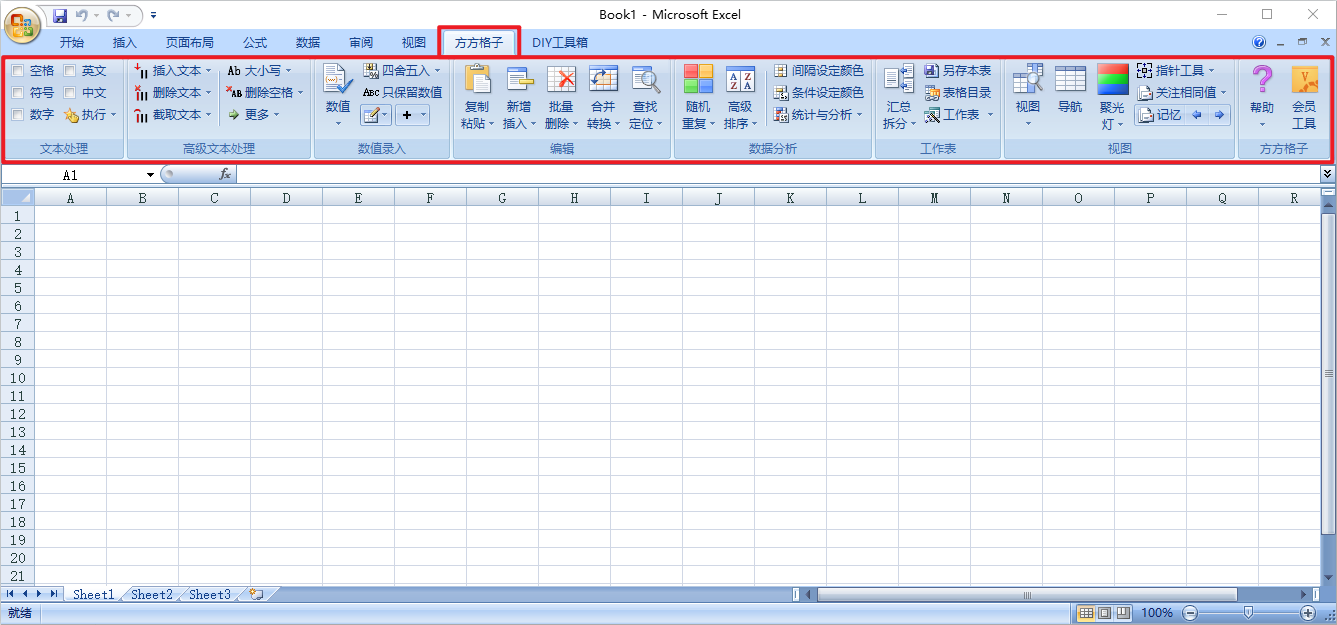This screenshot has width=1337, height=625.
Task: Click the 聚光灯 spotlight icon
Action: 1112,80
